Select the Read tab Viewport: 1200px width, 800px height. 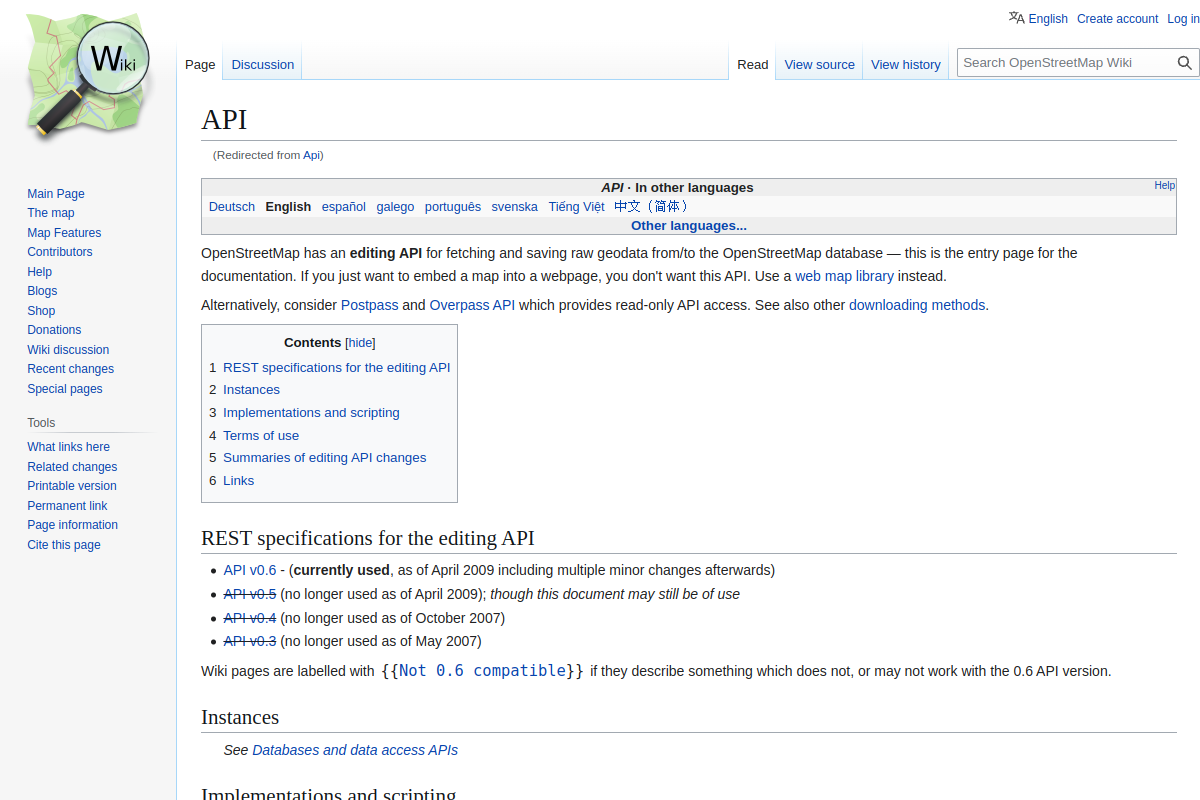[x=753, y=64]
